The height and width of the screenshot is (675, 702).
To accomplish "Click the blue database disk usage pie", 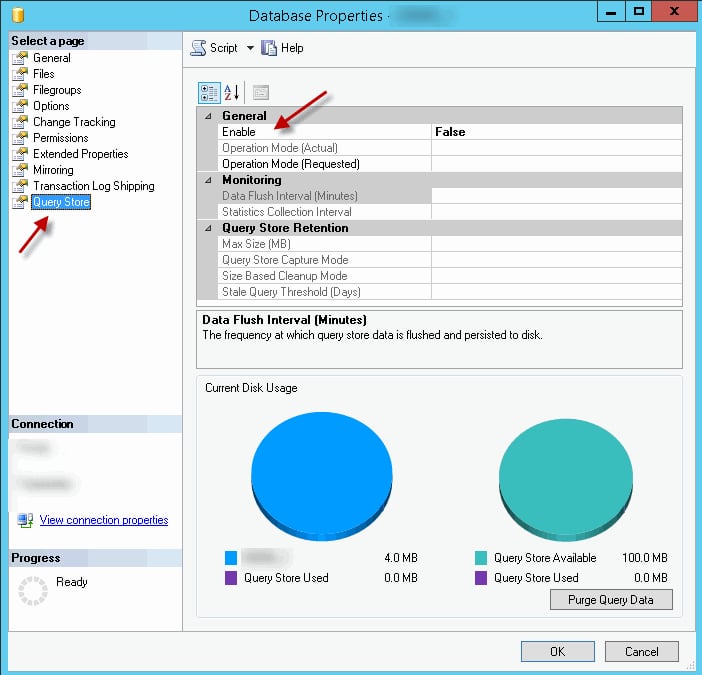I will (x=322, y=476).
